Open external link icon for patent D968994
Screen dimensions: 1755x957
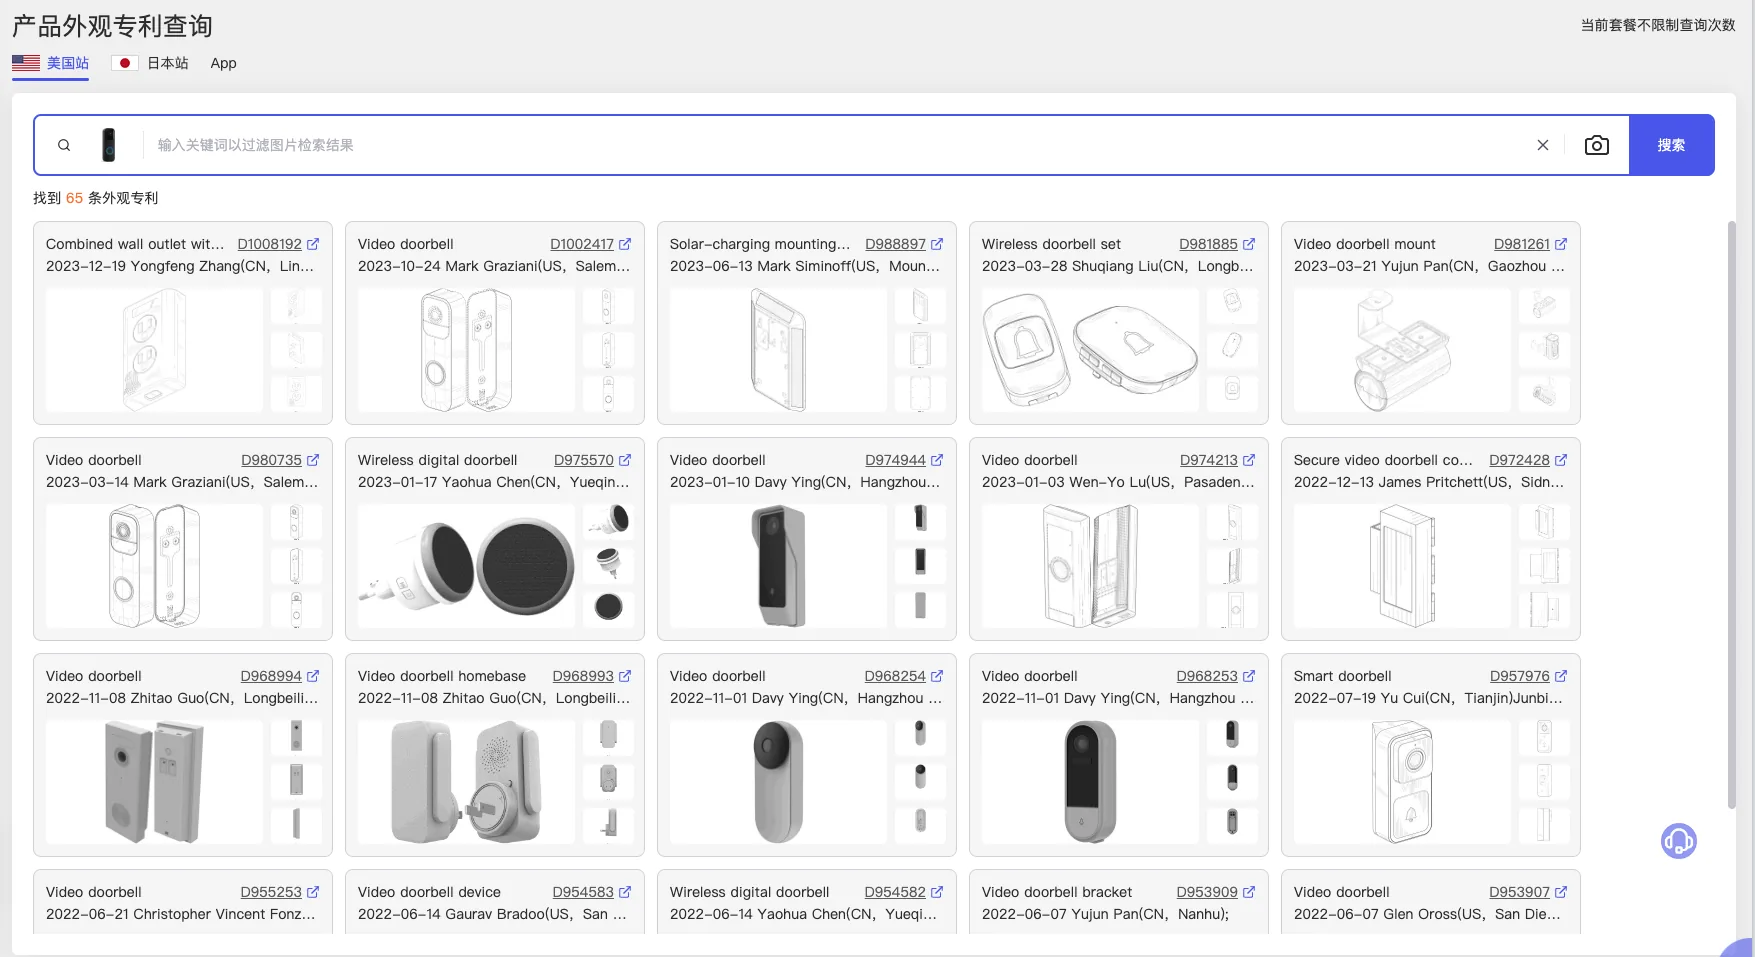[x=313, y=676]
